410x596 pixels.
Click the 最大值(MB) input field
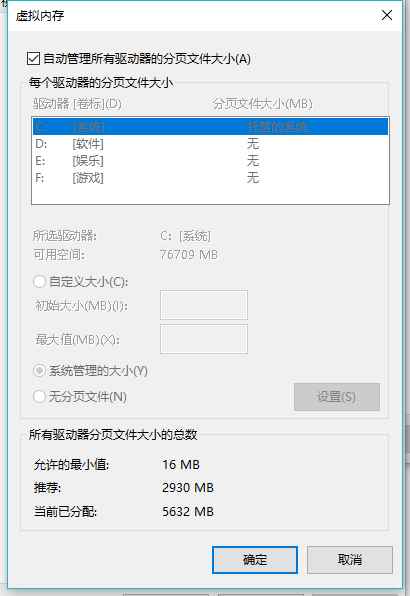point(204,339)
